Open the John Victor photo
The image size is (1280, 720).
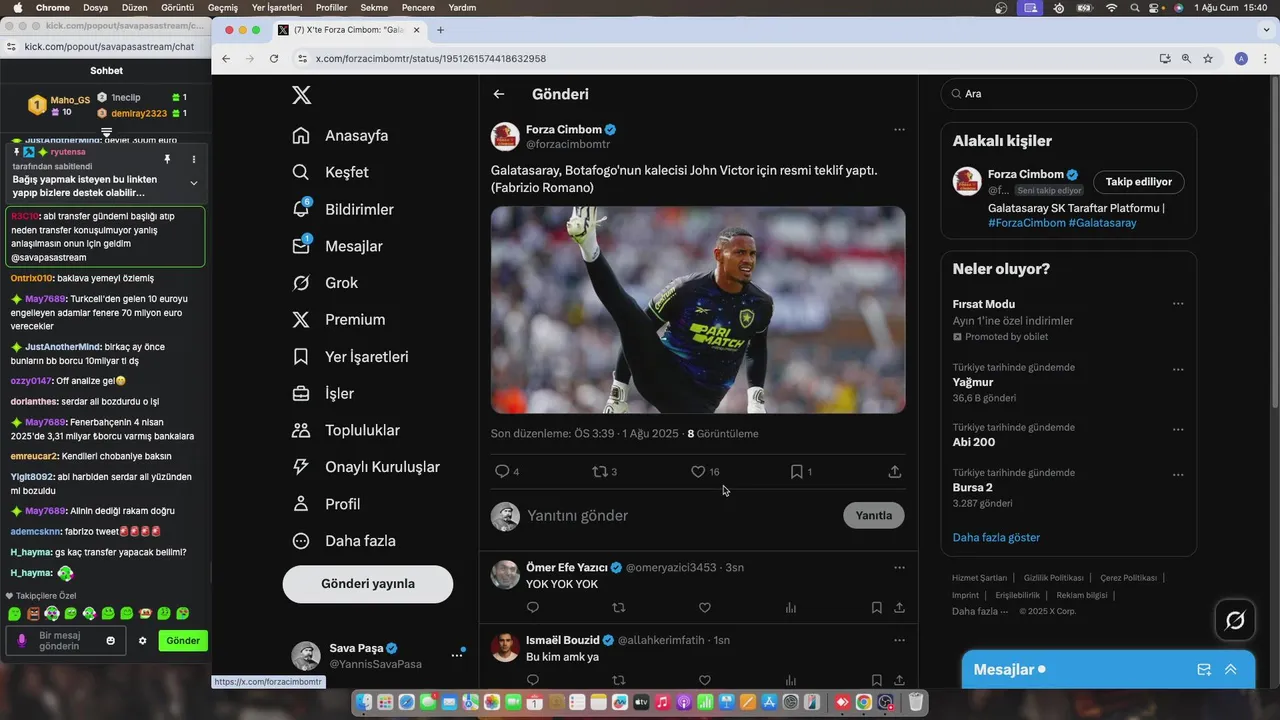[x=698, y=310]
